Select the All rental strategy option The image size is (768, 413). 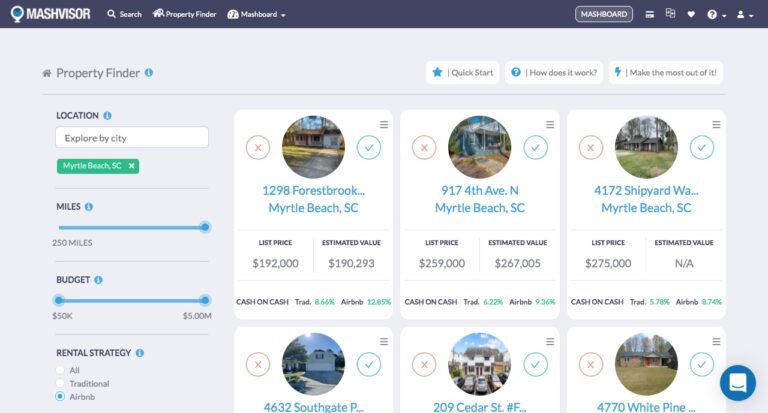(x=60, y=370)
